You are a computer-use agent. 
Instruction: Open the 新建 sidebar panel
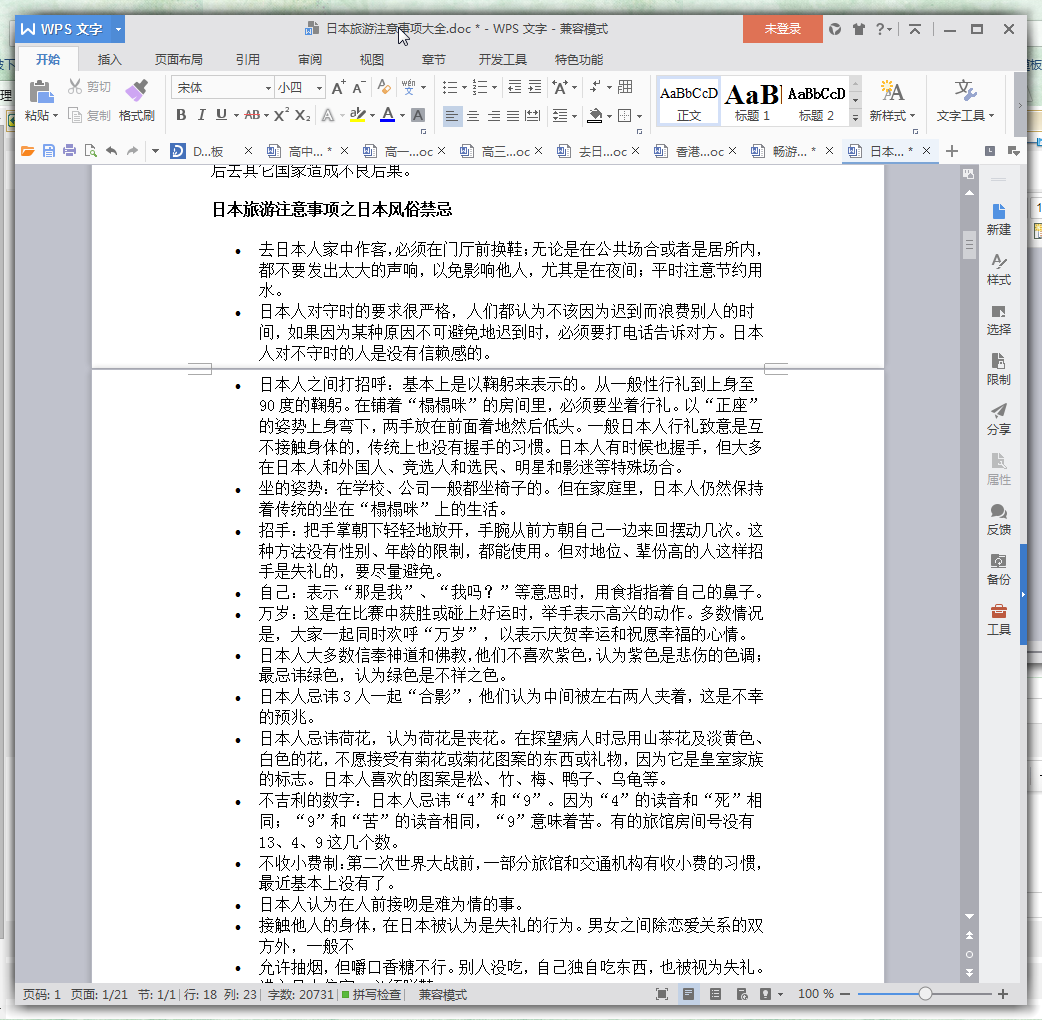pos(998,219)
